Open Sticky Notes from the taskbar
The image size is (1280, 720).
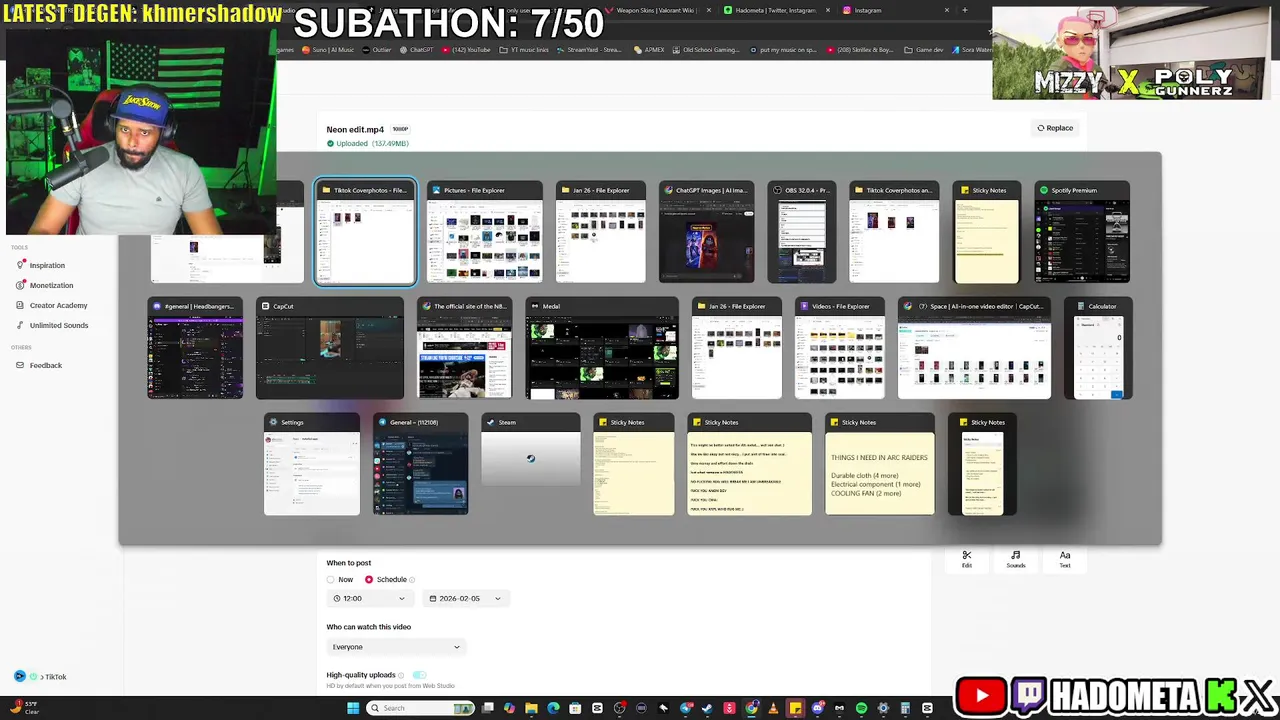pyautogui.click(x=794, y=708)
